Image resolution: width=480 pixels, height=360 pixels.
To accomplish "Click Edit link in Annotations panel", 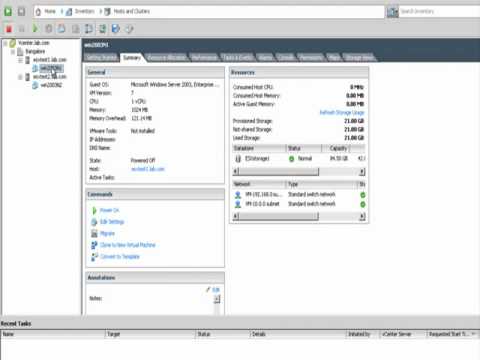I will (216, 290).
